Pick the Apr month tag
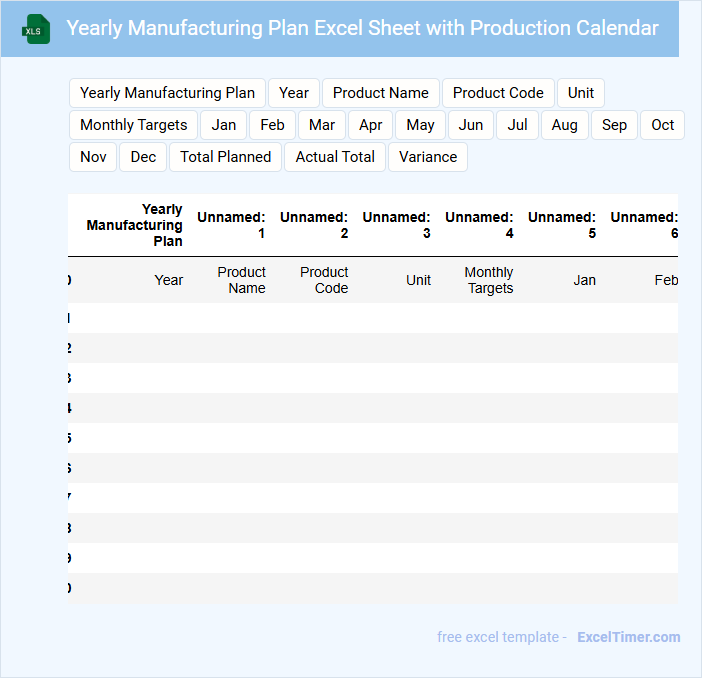 (x=370, y=125)
